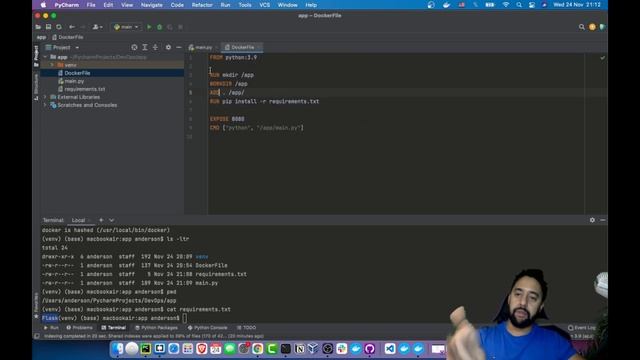Viewport: 640px width, 360px height.
Task: Run main with the green play button
Action: tap(149, 27)
